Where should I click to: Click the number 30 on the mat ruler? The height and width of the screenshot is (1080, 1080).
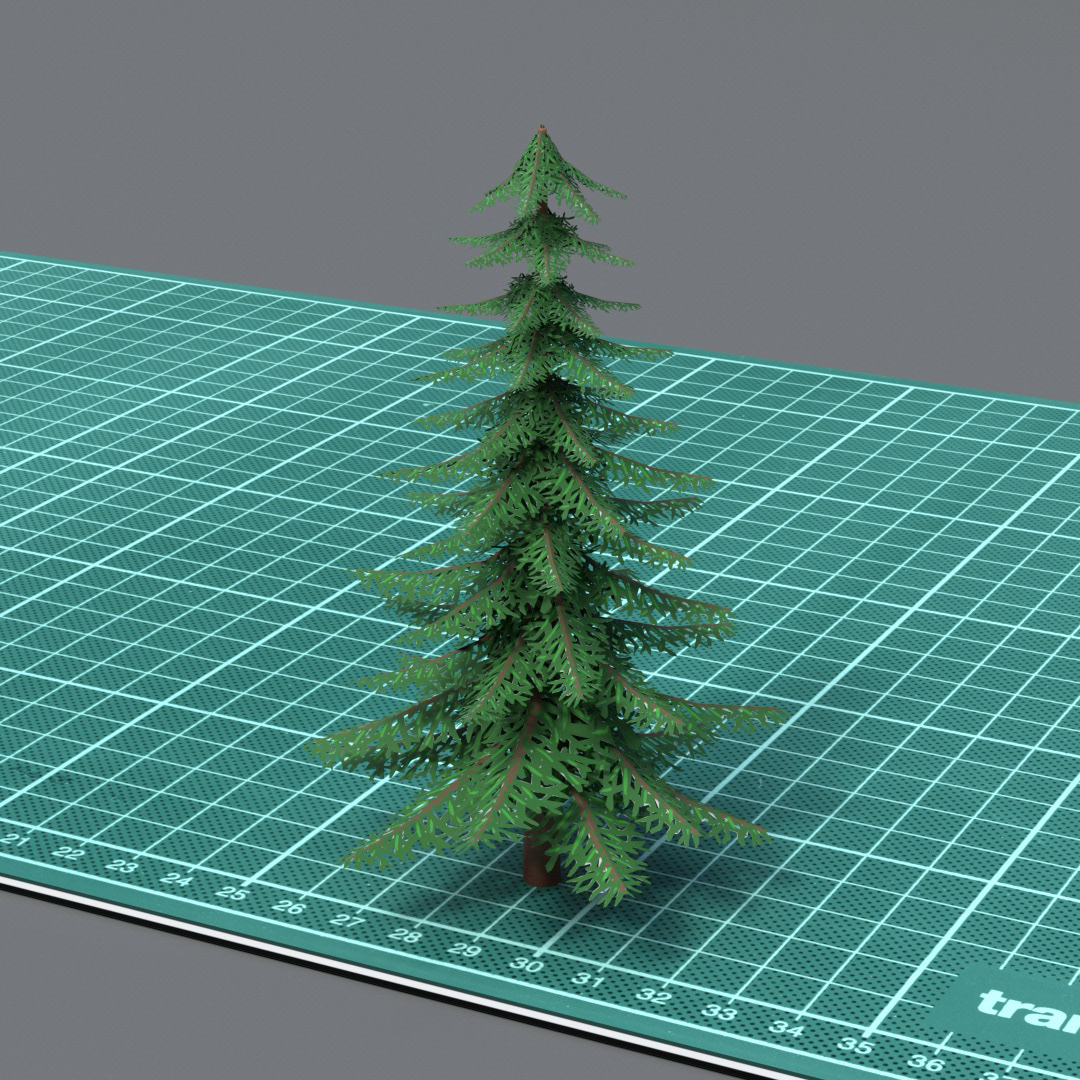[x=527, y=965]
